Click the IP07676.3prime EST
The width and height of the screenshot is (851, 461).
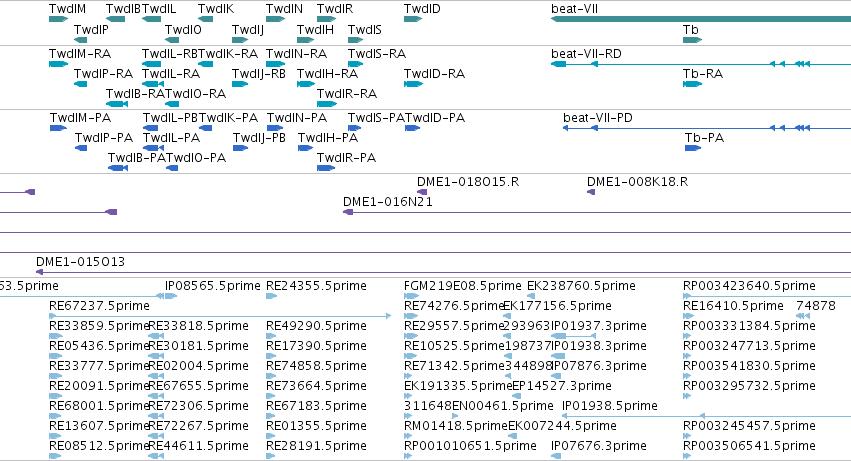[x=555, y=456]
